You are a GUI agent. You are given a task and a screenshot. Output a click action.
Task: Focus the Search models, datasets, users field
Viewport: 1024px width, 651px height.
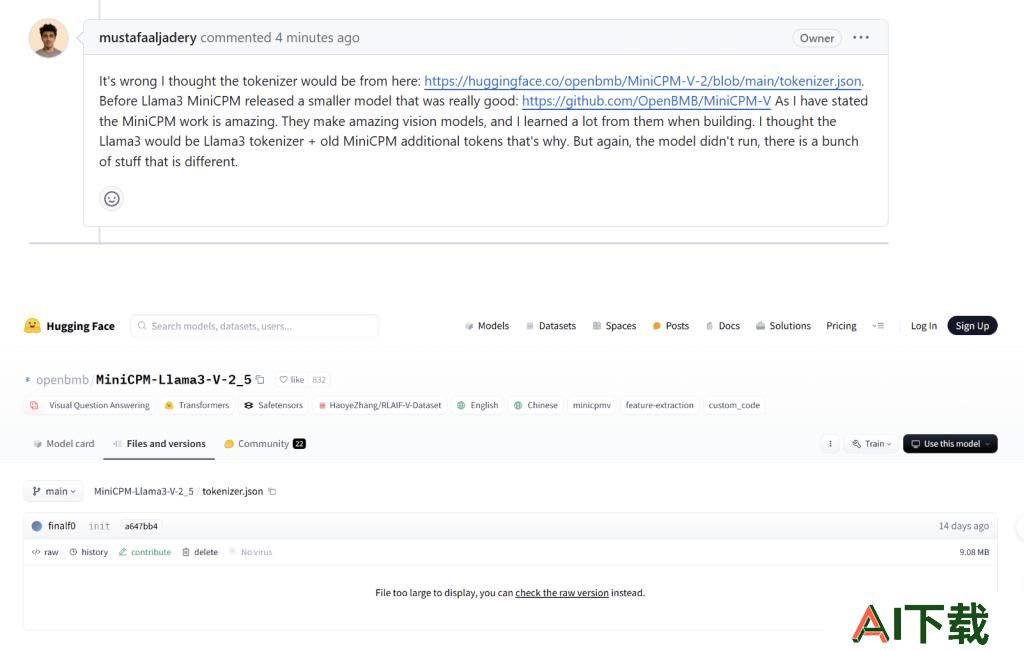coord(255,326)
